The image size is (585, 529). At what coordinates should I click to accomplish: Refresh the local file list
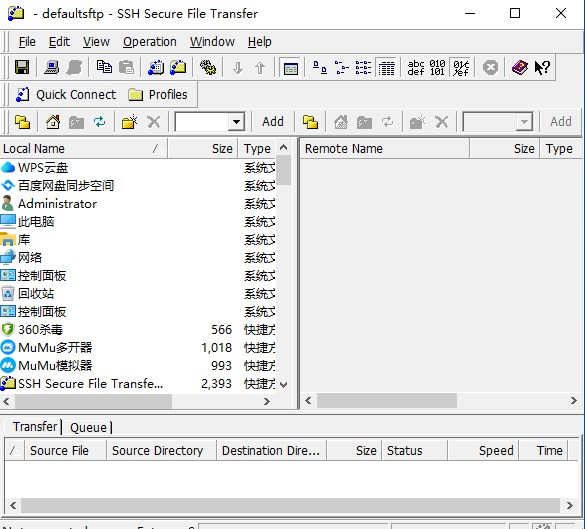point(99,122)
